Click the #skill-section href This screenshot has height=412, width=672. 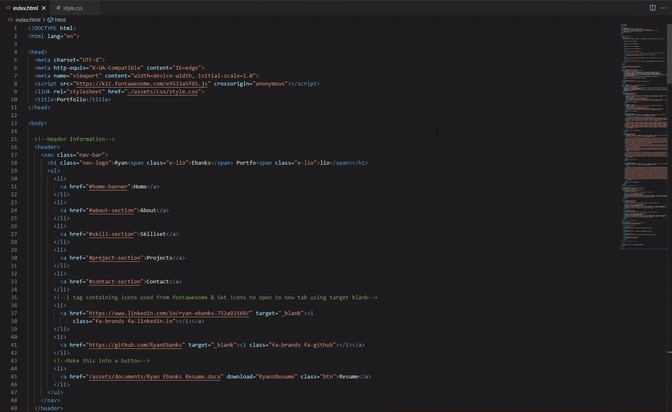(111, 234)
